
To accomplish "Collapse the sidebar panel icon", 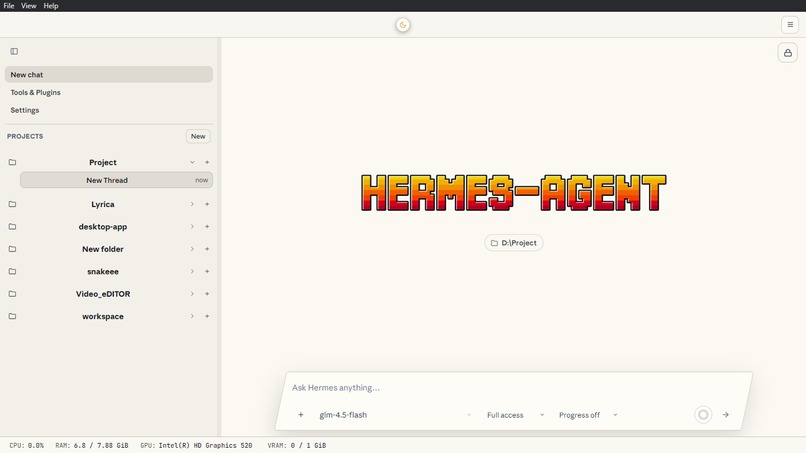I will point(14,51).
